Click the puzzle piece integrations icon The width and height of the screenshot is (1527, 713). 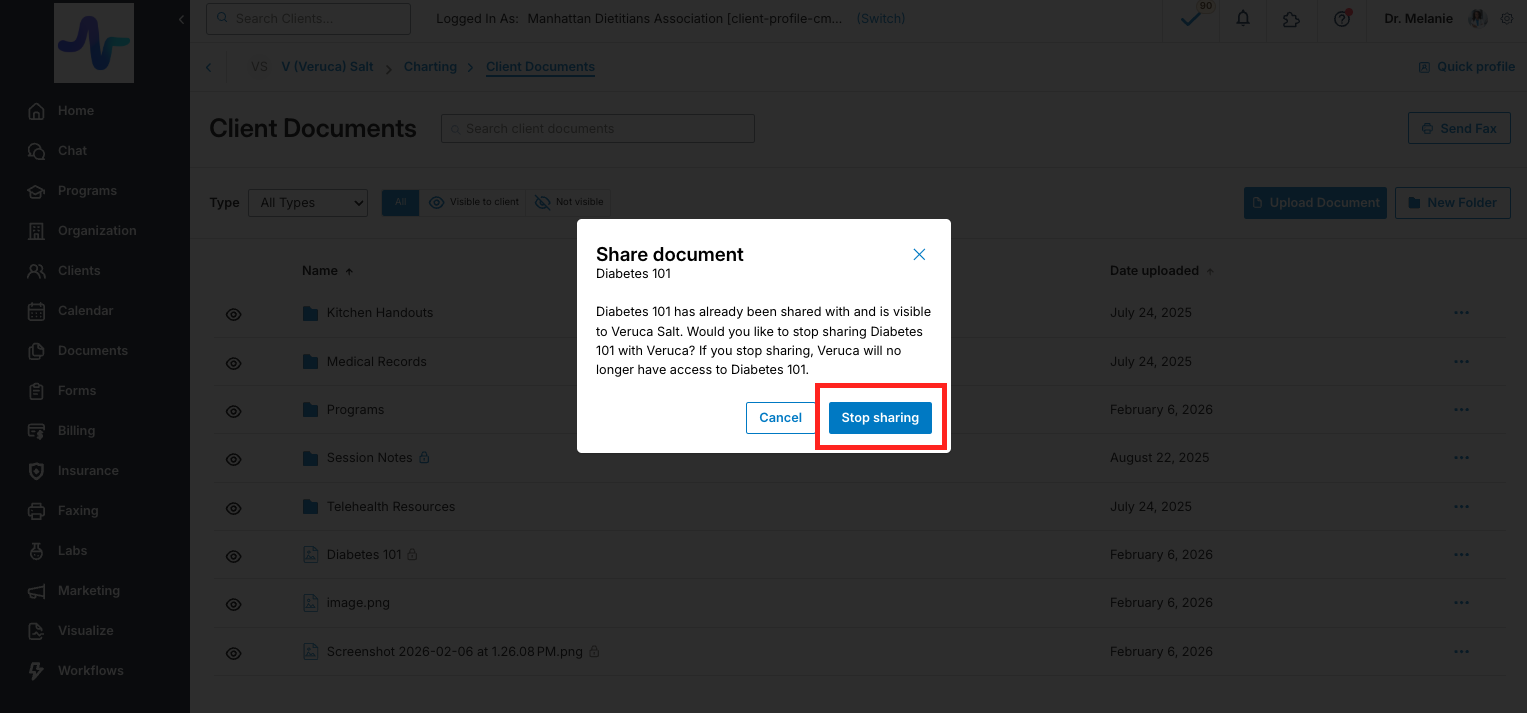coord(1291,19)
